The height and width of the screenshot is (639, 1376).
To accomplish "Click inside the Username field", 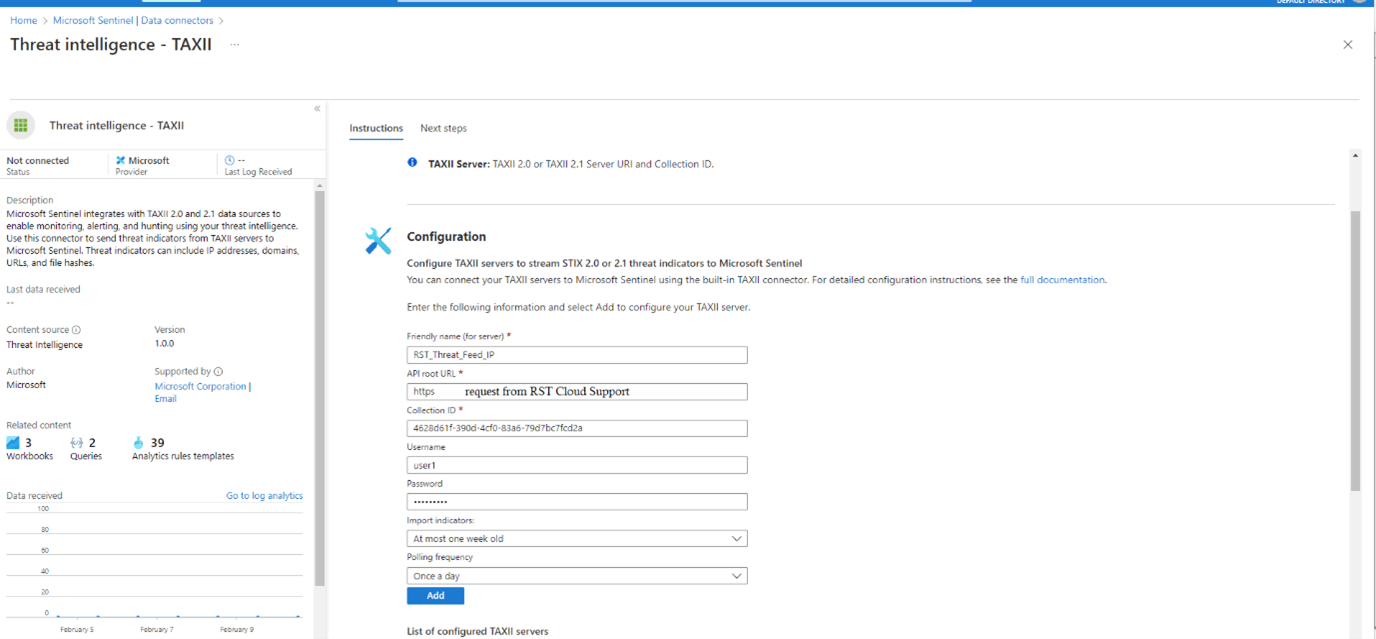I will click(x=576, y=464).
